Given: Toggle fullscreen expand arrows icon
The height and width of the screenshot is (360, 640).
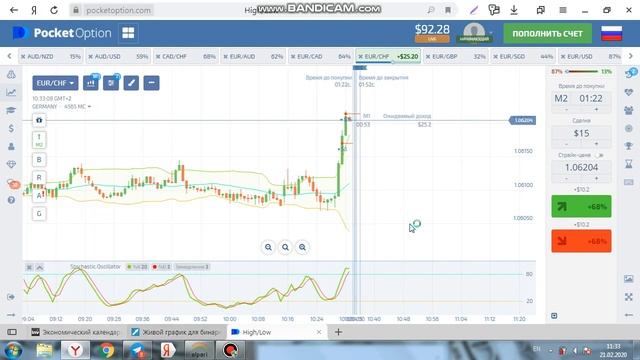Looking at the screenshot, I should pyautogui.click(x=629, y=297).
